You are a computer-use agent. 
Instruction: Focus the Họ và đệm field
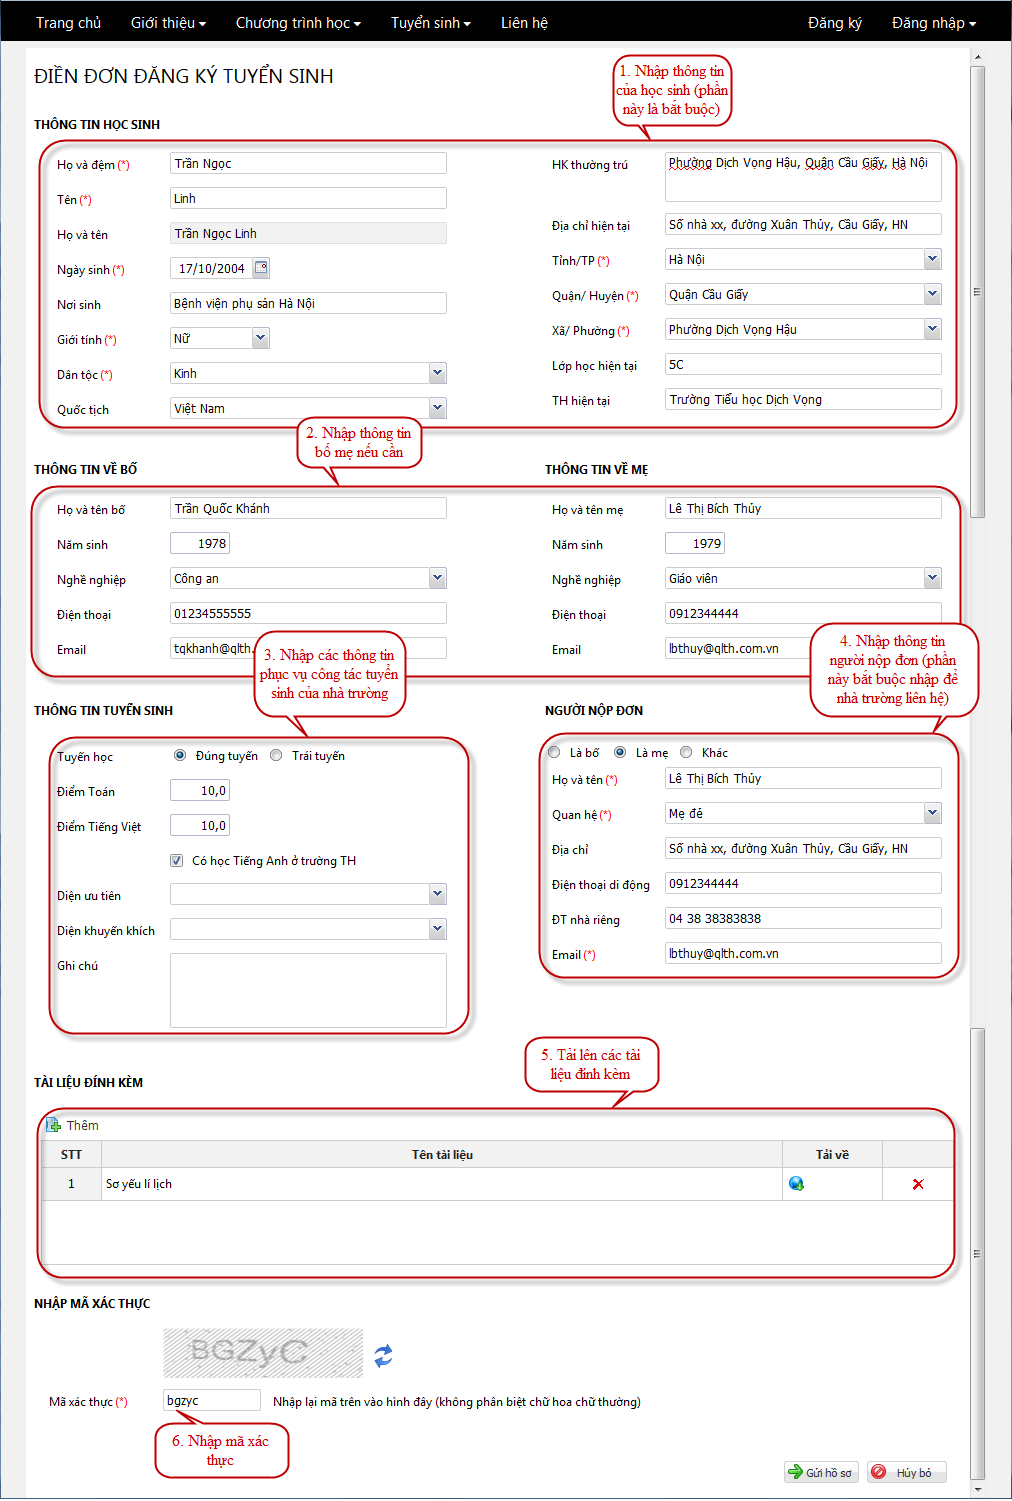click(308, 163)
